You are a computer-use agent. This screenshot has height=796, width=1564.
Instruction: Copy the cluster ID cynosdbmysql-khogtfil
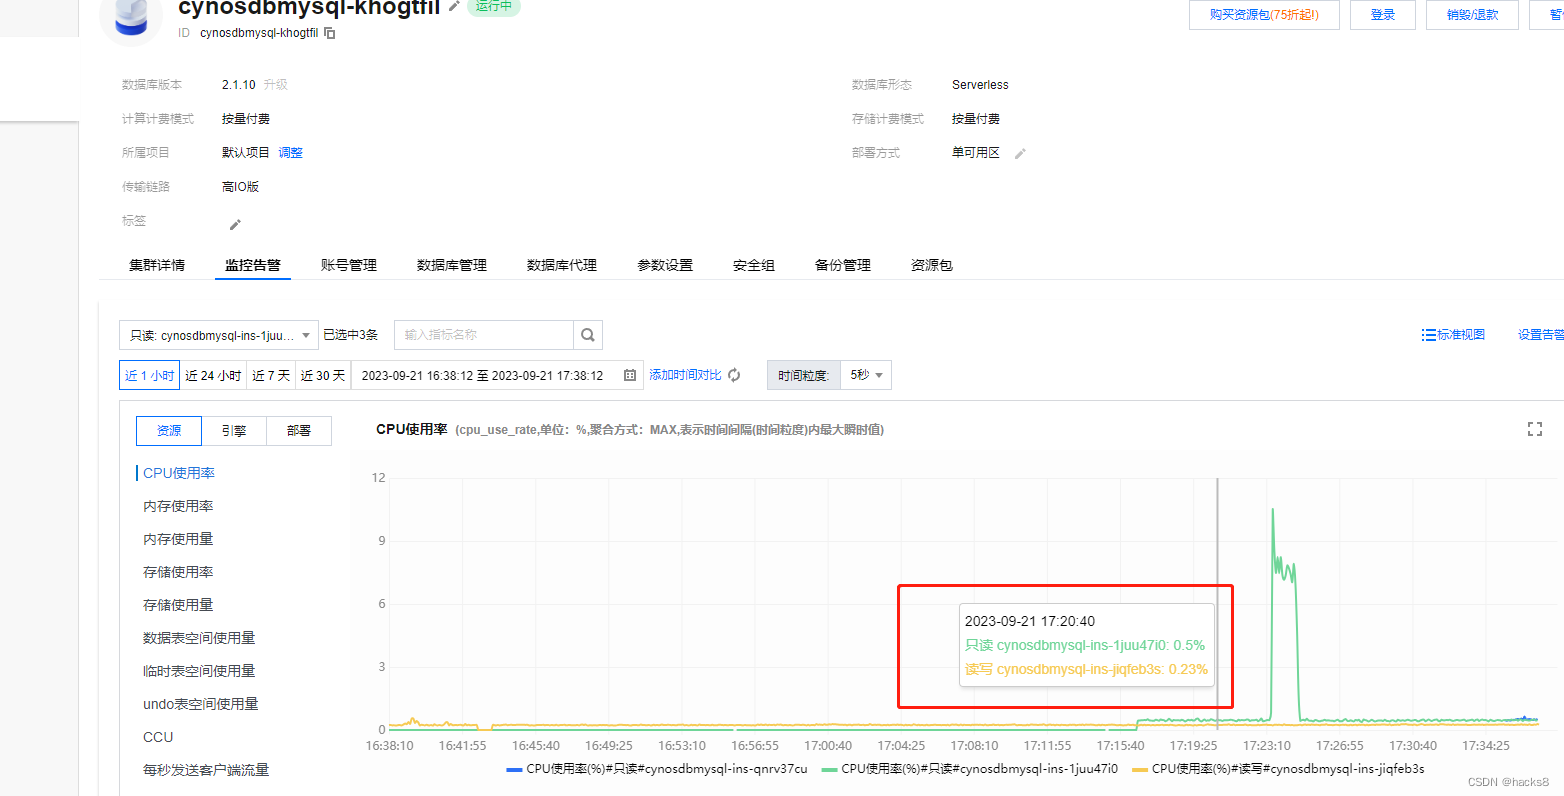[330, 33]
